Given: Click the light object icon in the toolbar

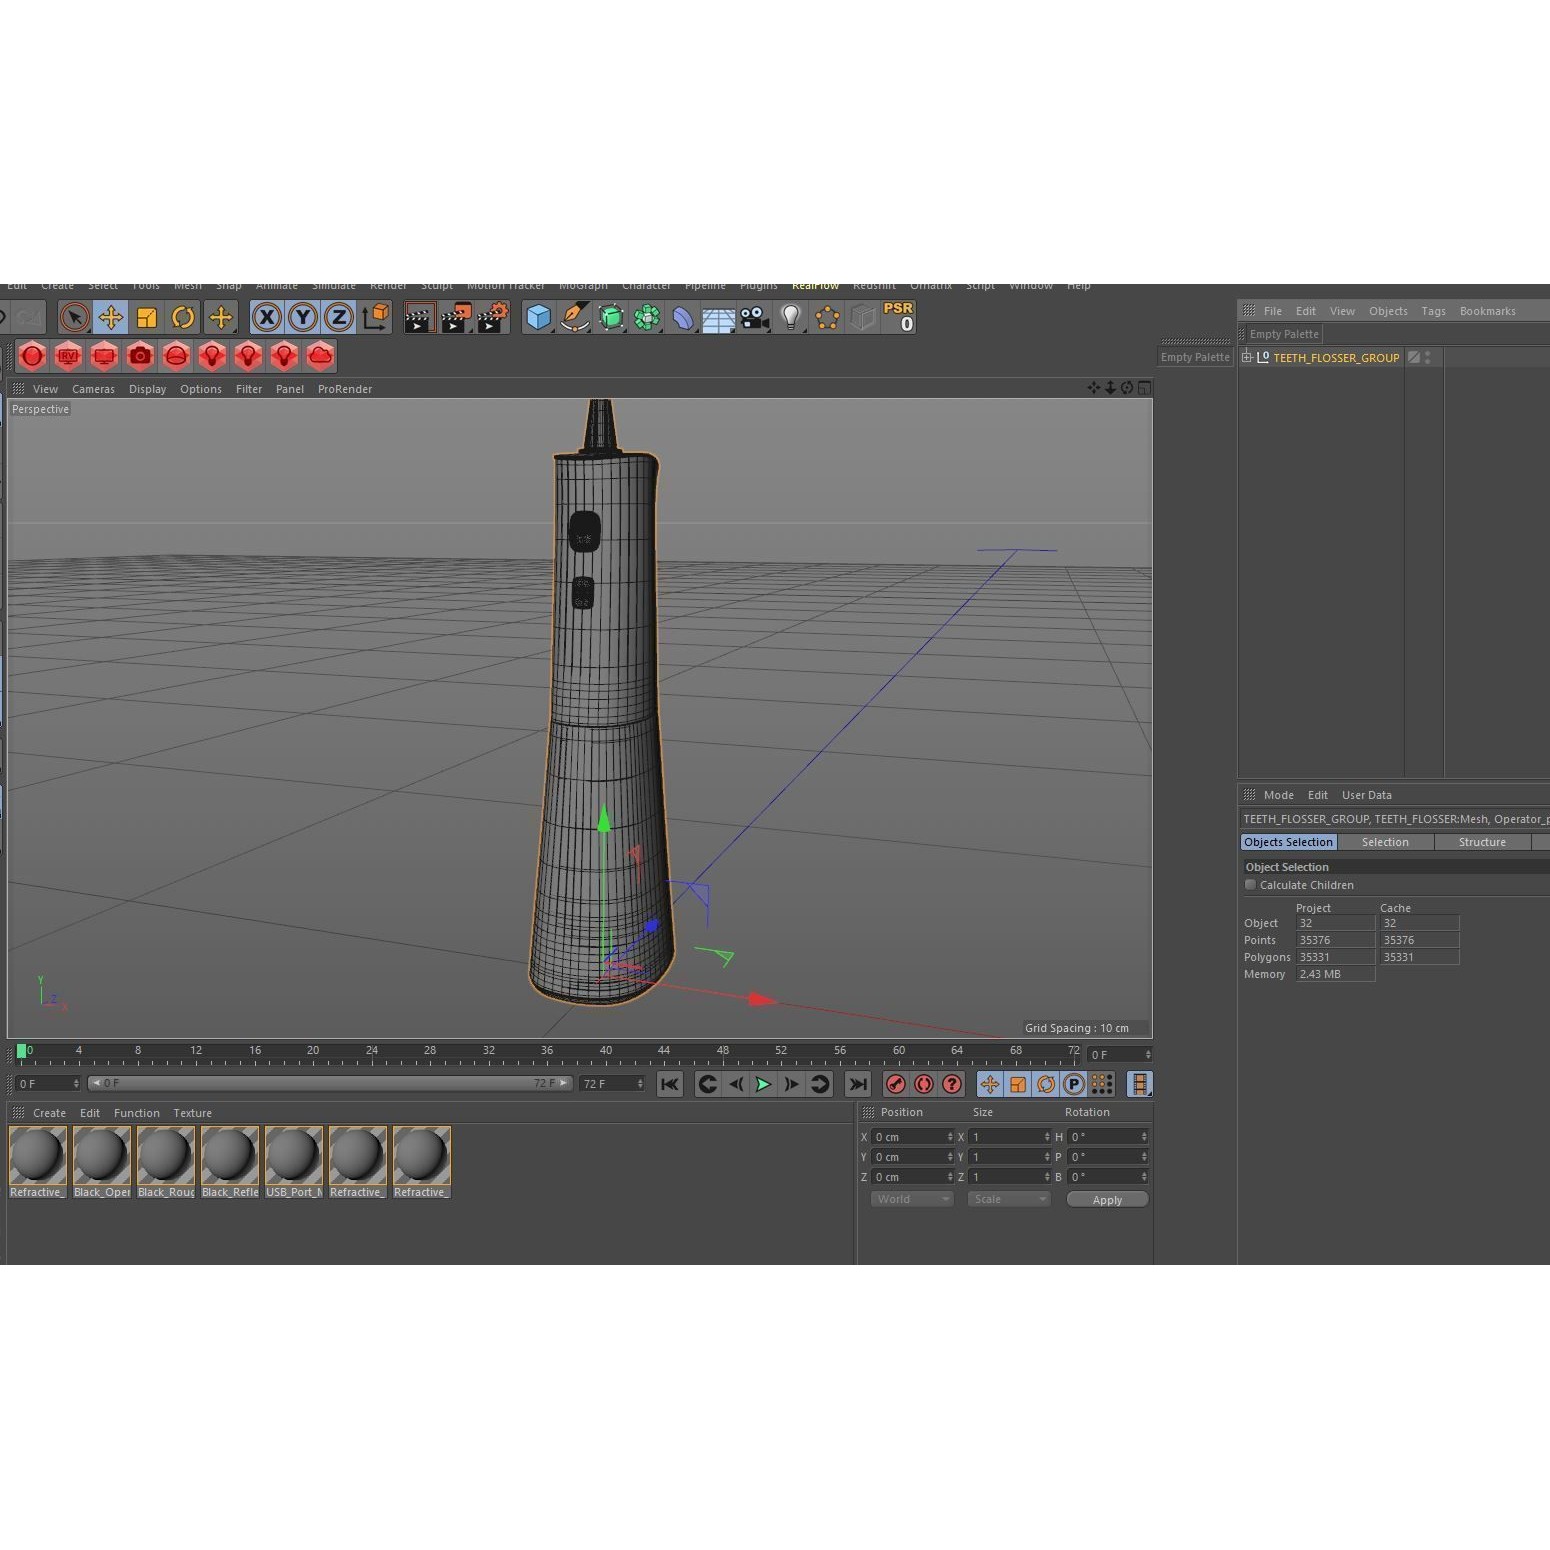Looking at the screenshot, I should pyautogui.click(x=790, y=317).
